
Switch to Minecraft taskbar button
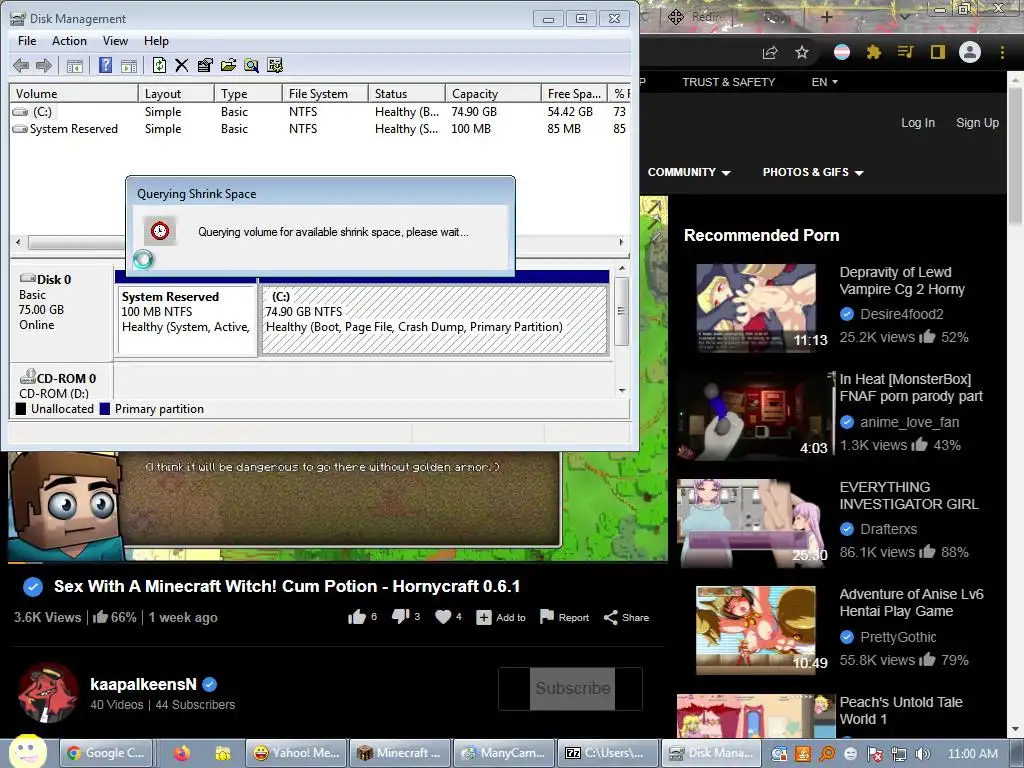[400, 753]
